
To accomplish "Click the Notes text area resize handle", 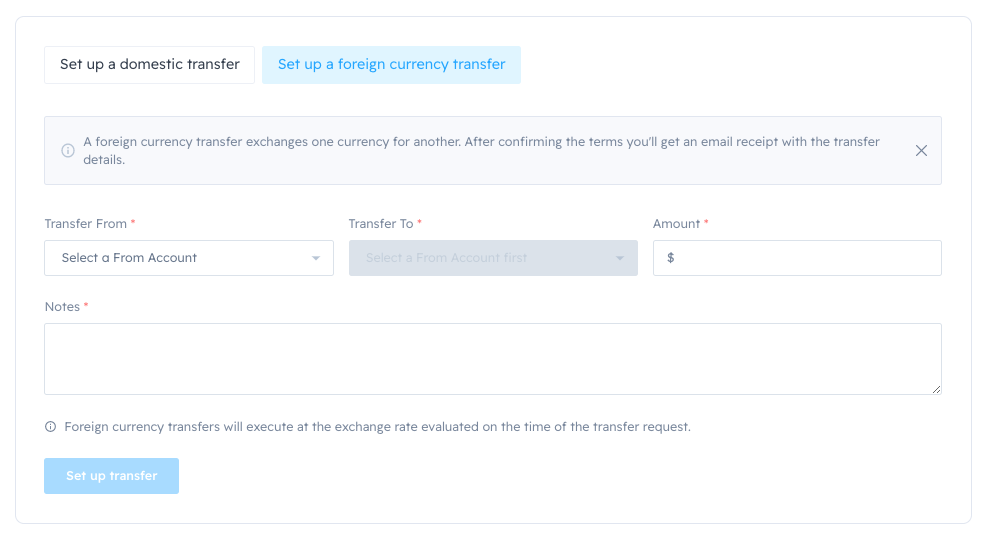I will (x=936, y=389).
